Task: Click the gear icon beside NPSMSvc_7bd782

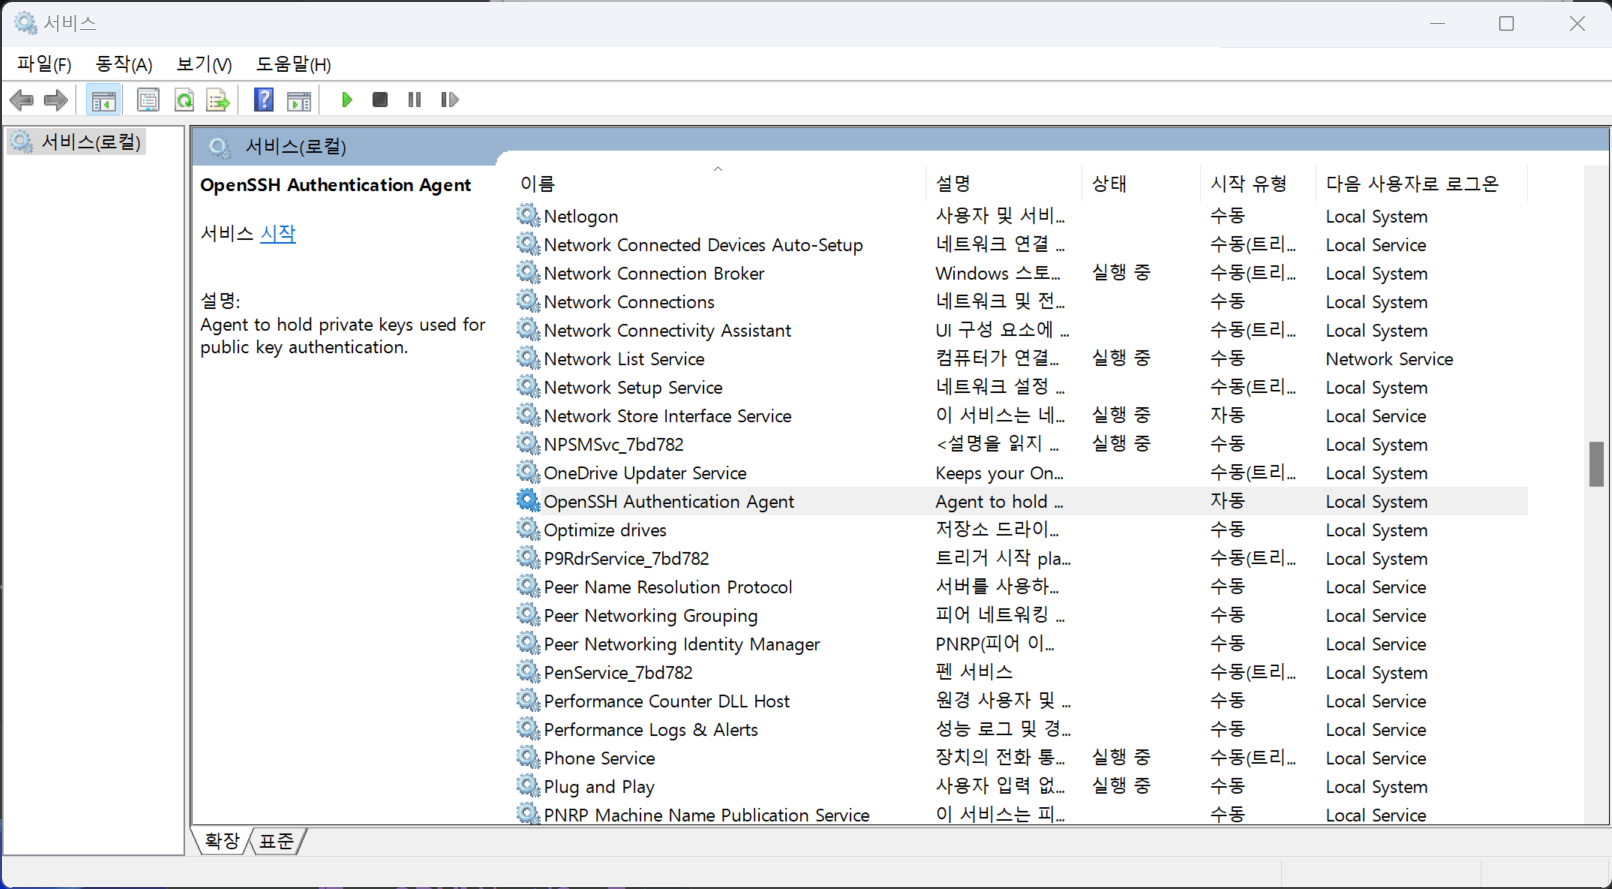Action: click(528, 443)
